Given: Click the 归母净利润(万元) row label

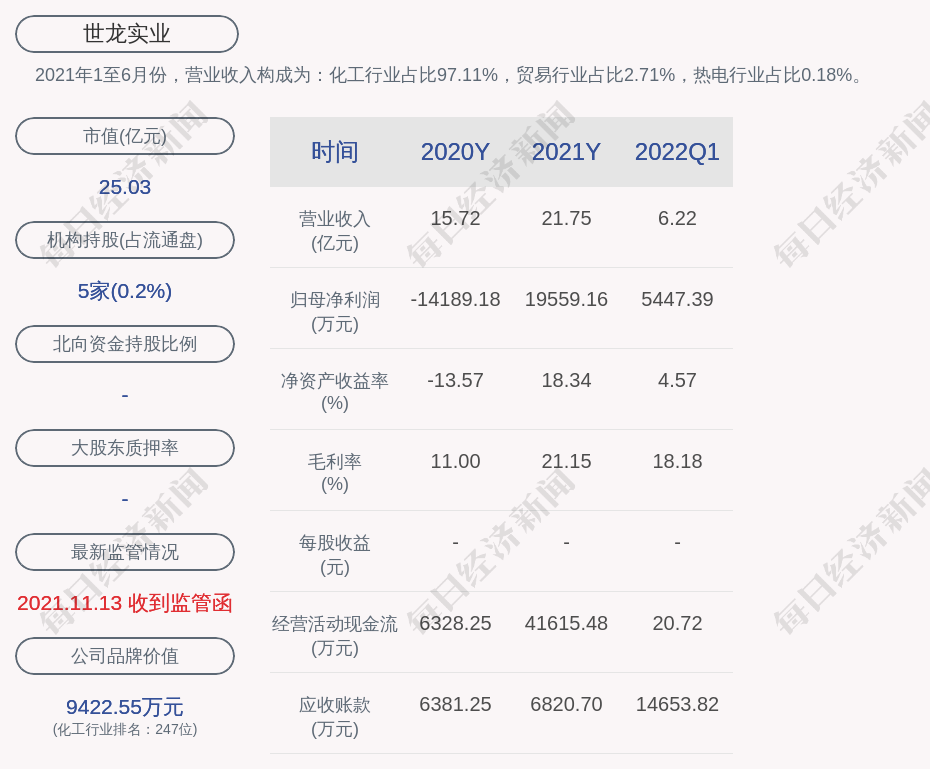Looking at the screenshot, I should point(335,312).
